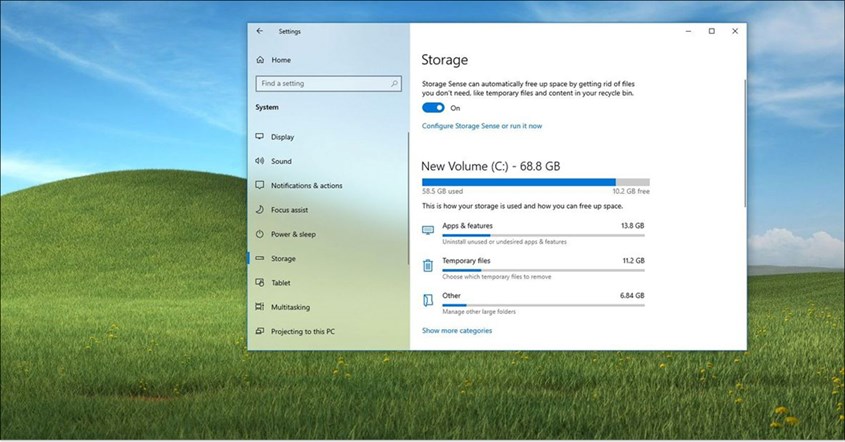Image resolution: width=845 pixels, height=442 pixels.
Task: Minimize the Settings window
Action: (x=688, y=31)
